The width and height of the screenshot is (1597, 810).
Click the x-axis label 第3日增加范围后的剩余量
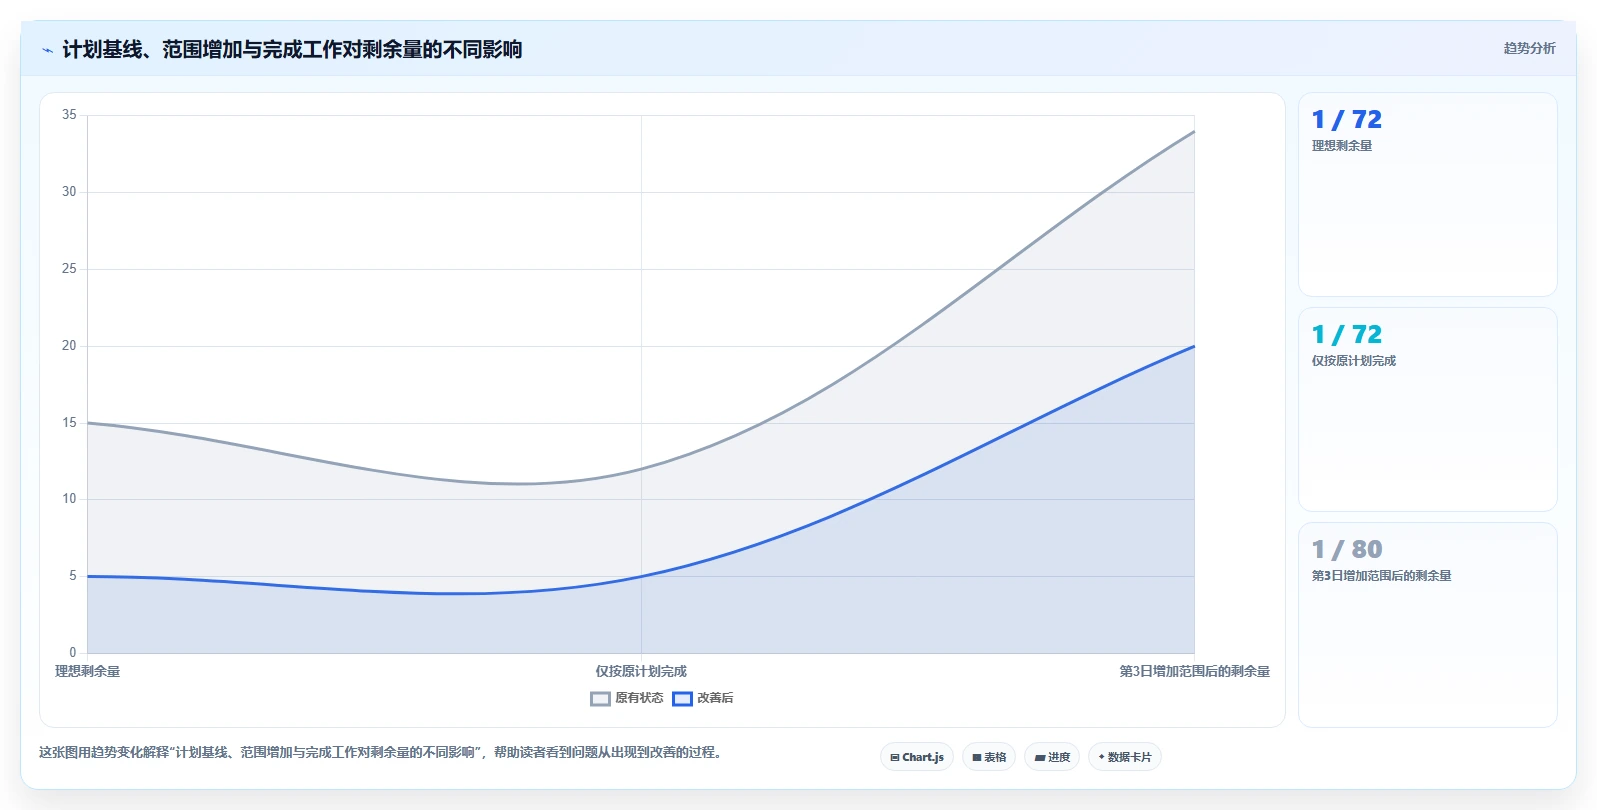(1194, 672)
